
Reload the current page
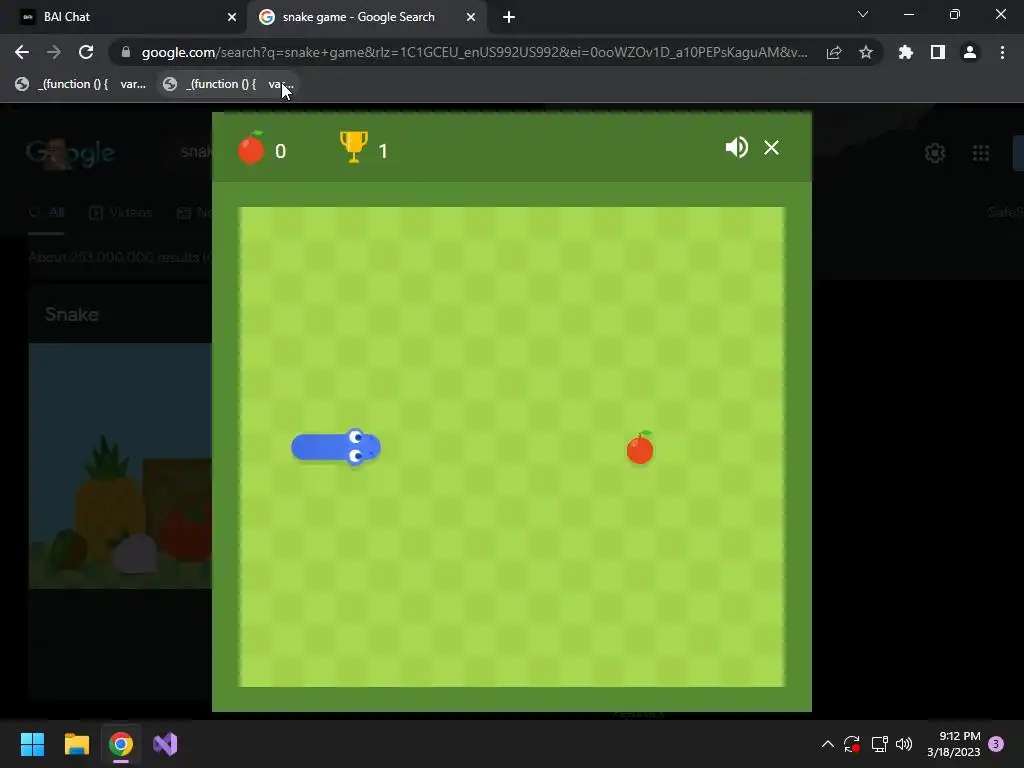click(86, 52)
